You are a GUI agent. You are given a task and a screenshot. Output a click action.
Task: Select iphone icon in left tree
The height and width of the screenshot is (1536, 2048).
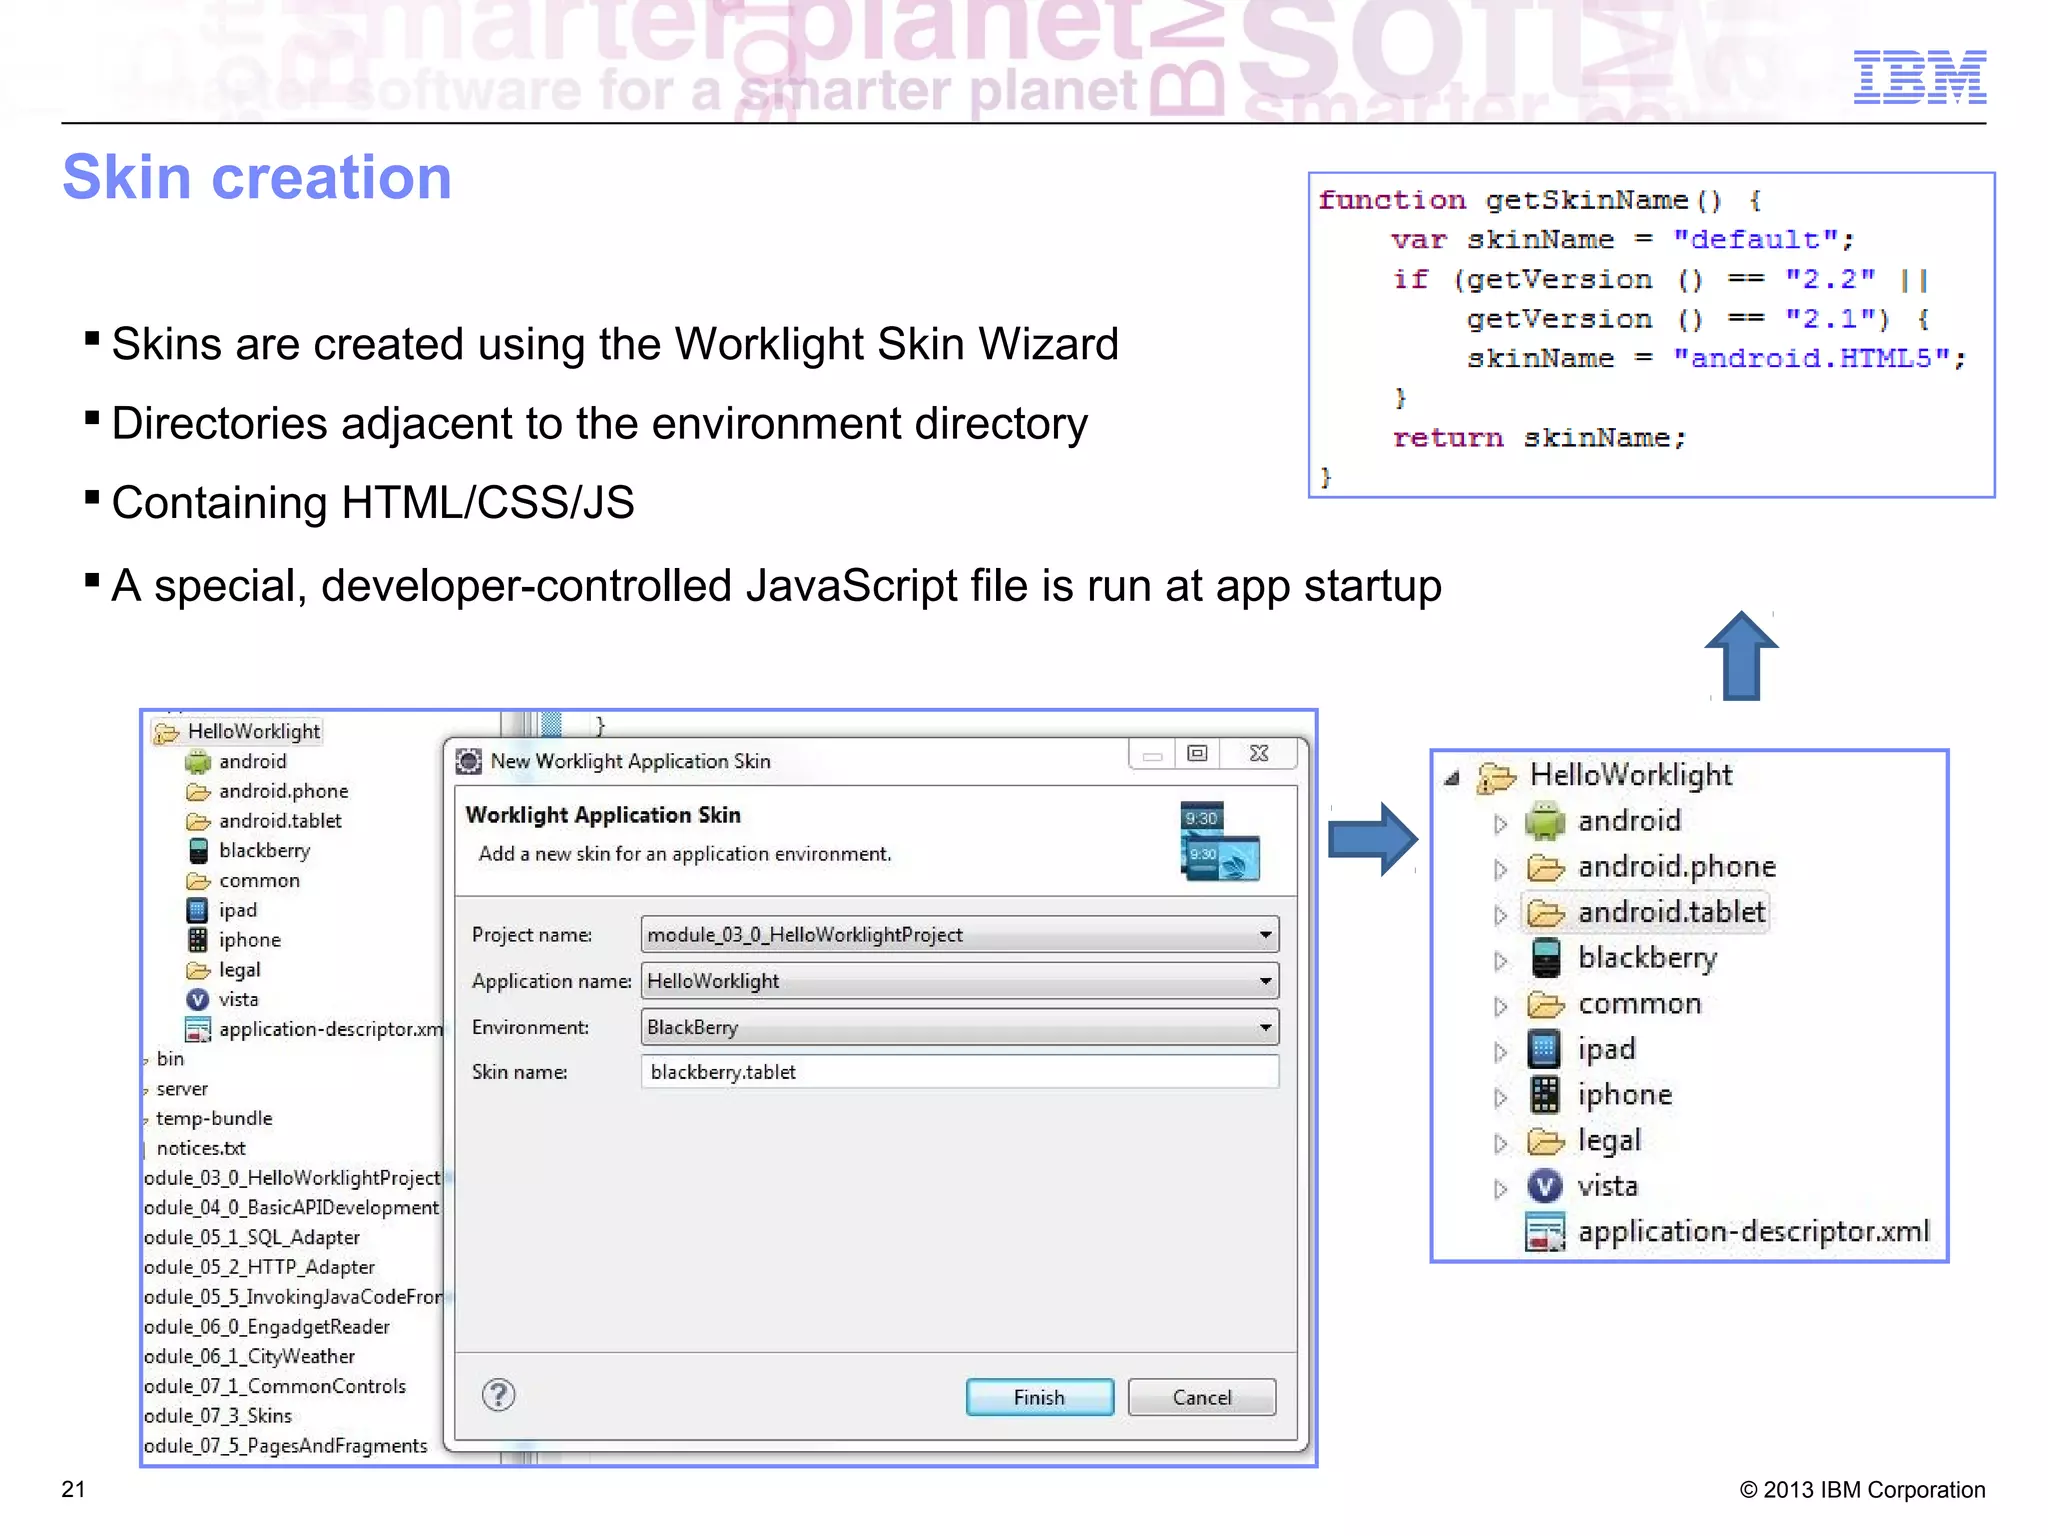click(x=198, y=940)
